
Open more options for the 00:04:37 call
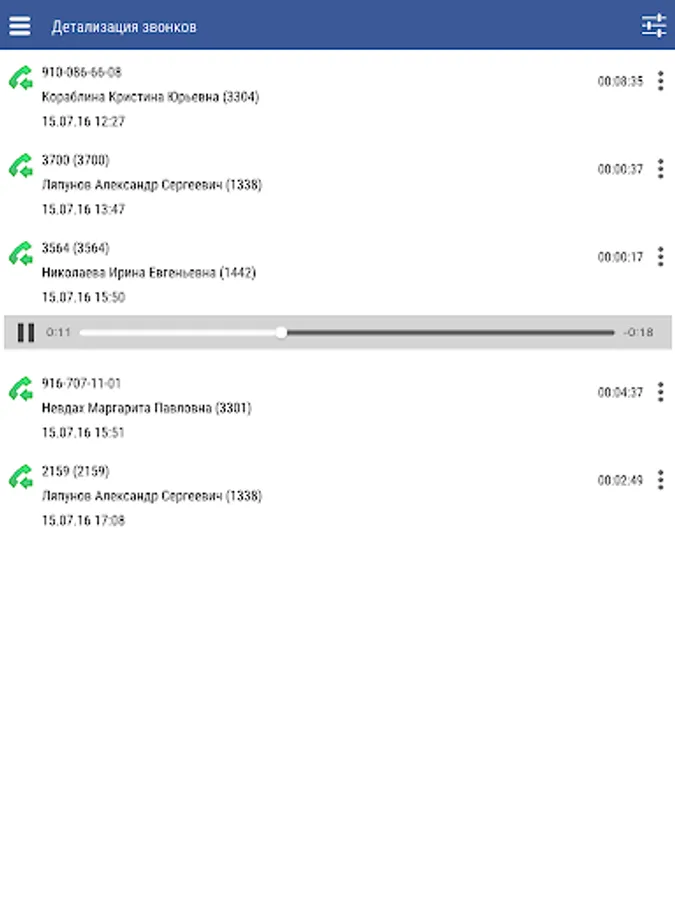coord(661,392)
